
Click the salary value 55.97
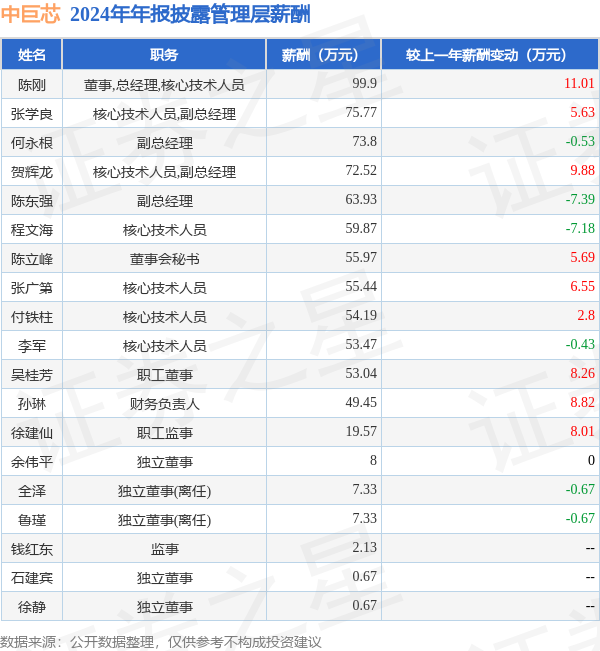pyautogui.click(x=361, y=257)
